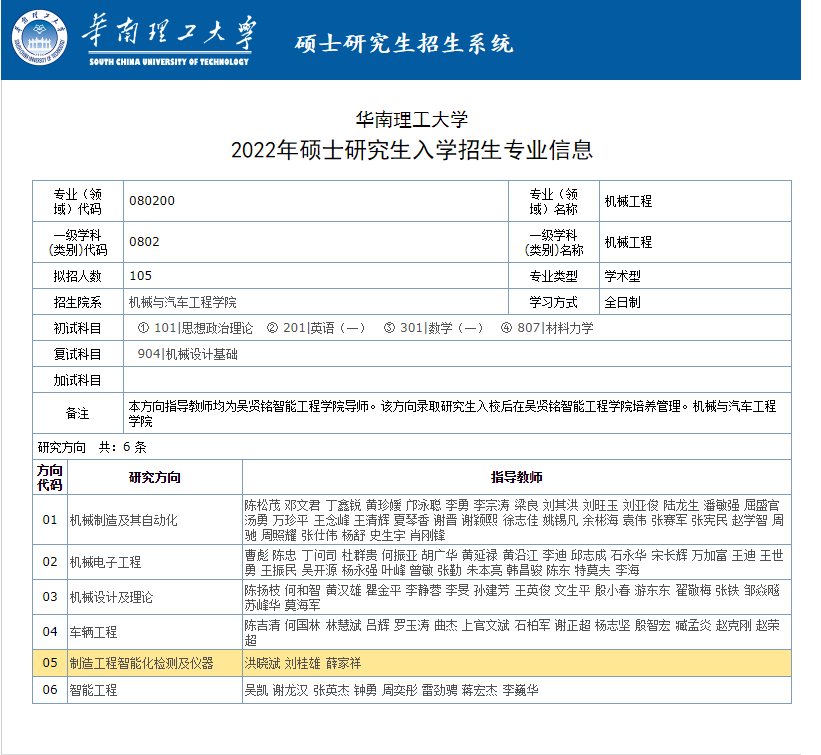Click direction code 05 cell

point(50,663)
